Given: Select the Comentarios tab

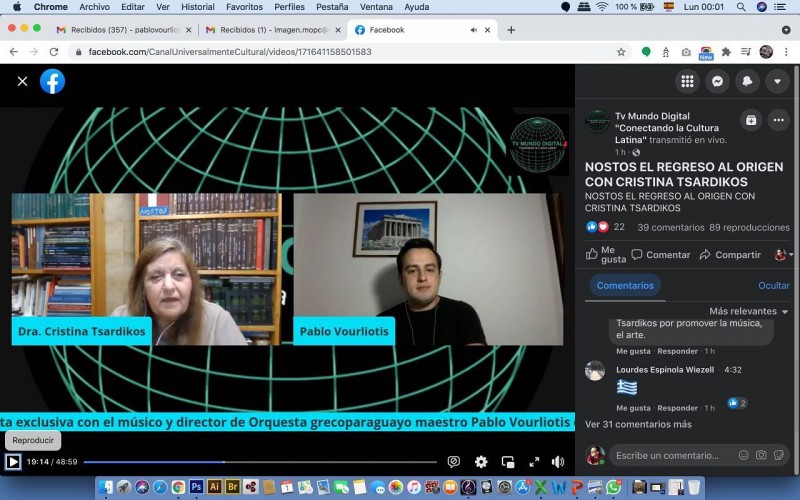Looking at the screenshot, I should 625,286.
